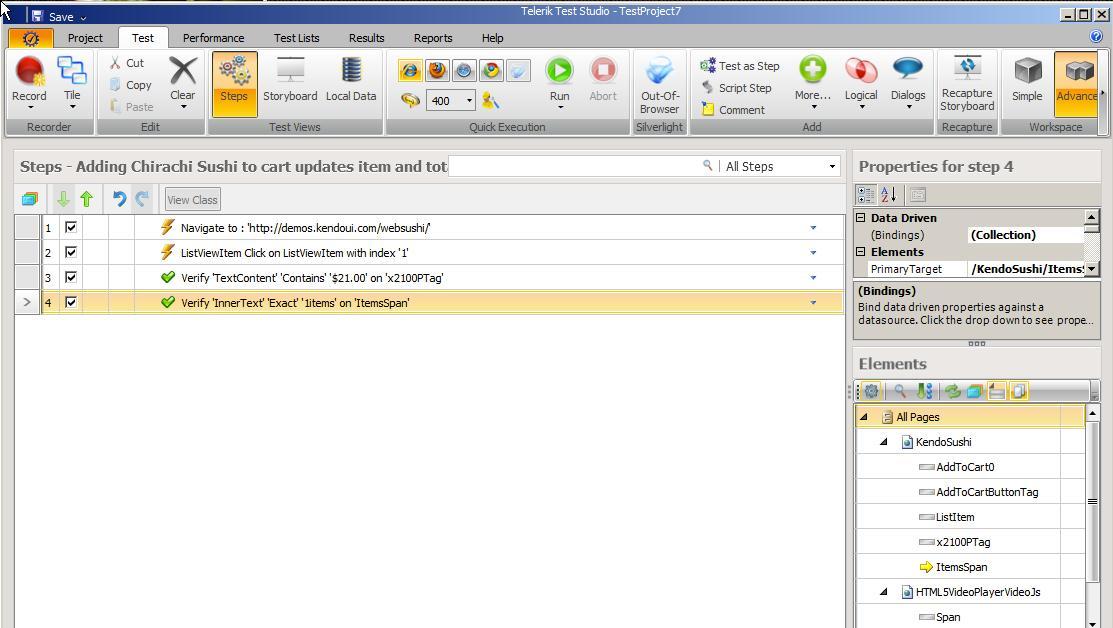Add a Test as Step
The height and width of the screenshot is (628, 1113).
tap(740, 66)
